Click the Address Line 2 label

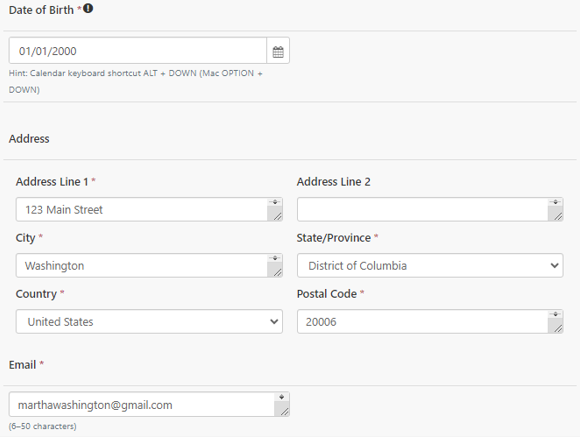pyautogui.click(x=334, y=182)
